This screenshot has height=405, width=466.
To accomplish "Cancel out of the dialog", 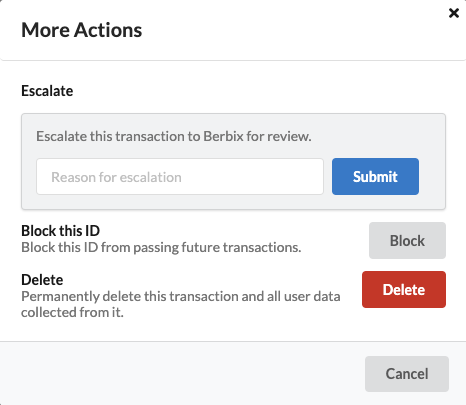I will [407, 374].
